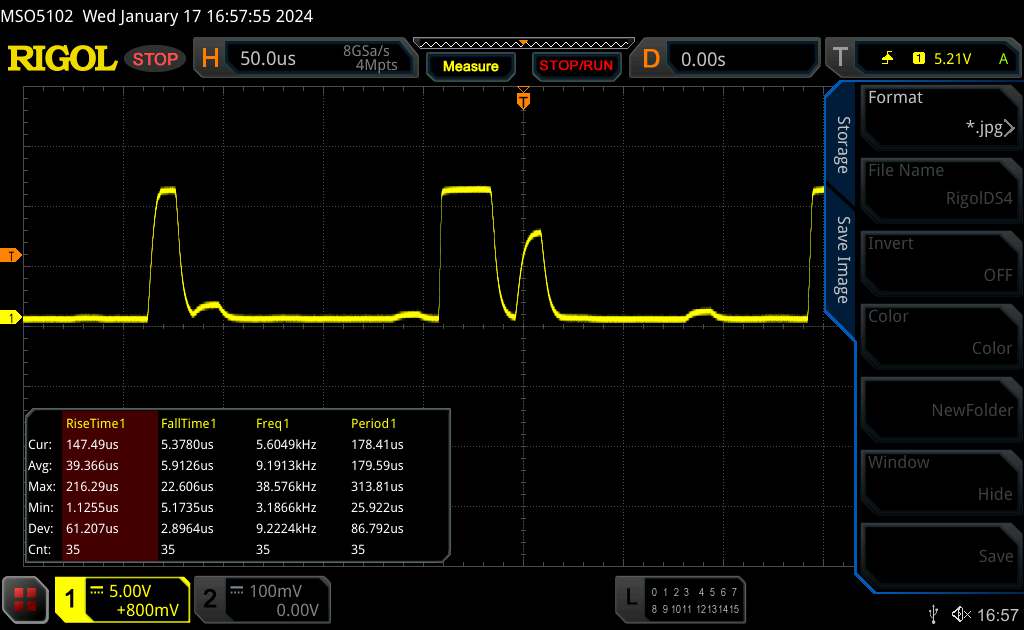Image resolution: width=1024 pixels, height=630 pixels.
Task: Select the 8GSa/s sample rate readout
Action: (366, 50)
